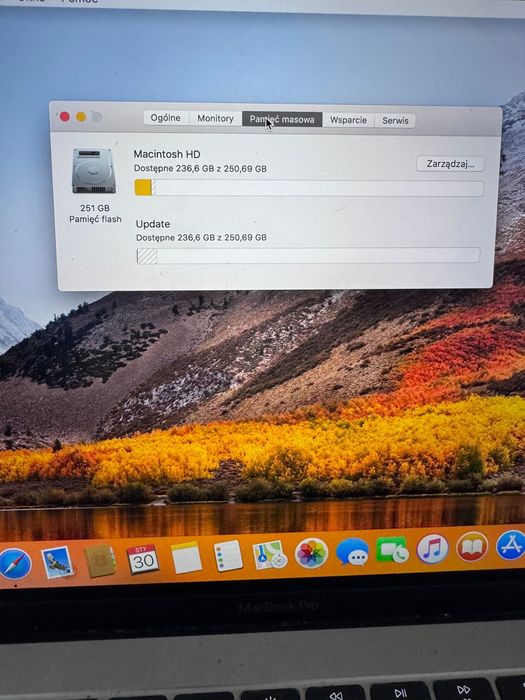
Task: Open Calendar showing 30 in Dock
Action: (x=143, y=558)
